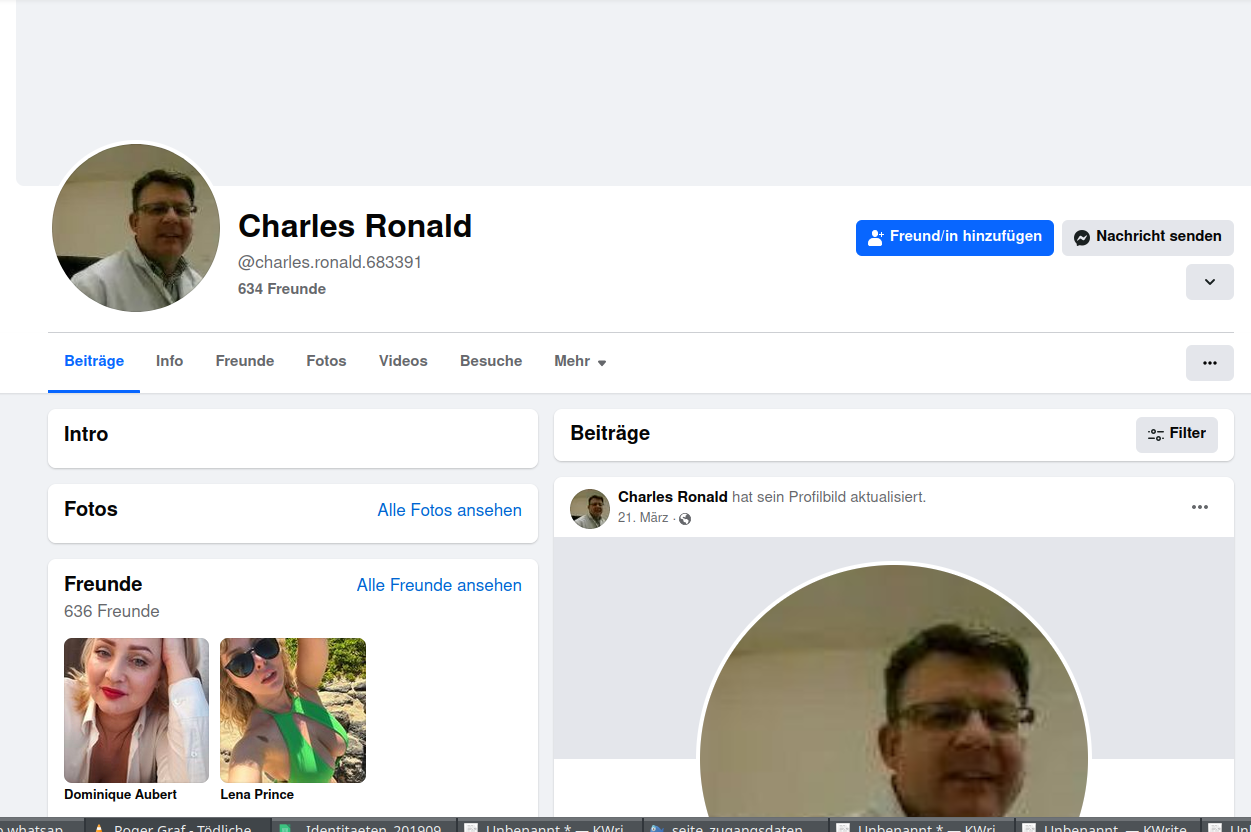Viewport: 1251px width, 832px height.
Task: Show the Videos tab
Action: 403,361
